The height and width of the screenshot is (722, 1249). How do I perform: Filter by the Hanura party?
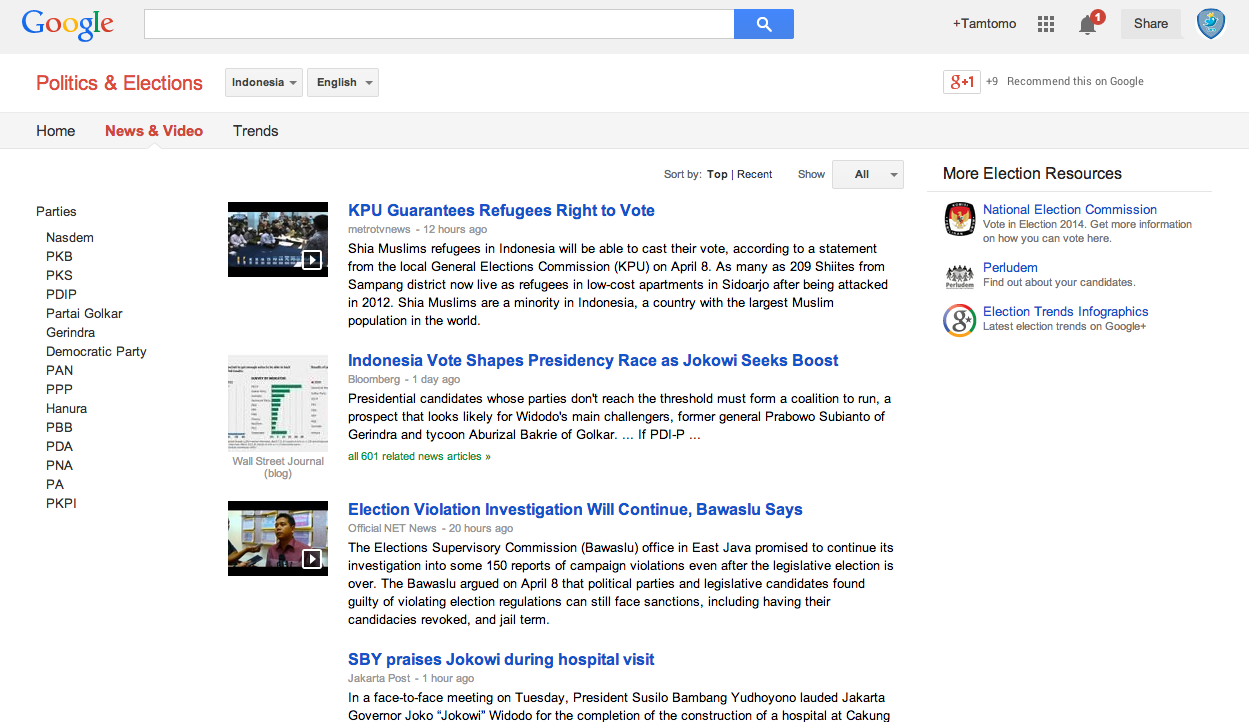coord(66,409)
